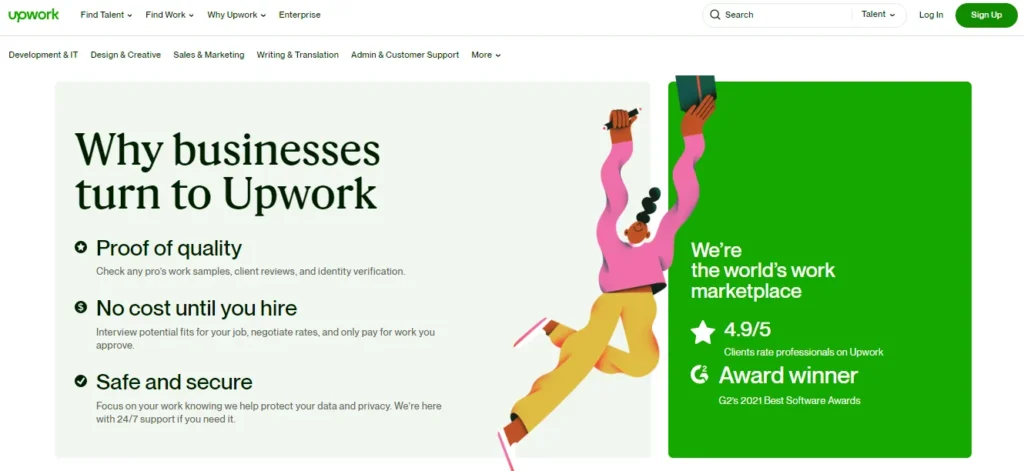The image size is (1024, 471).
Task: Click the jumping person illustration
Action: tap(607, 272)
